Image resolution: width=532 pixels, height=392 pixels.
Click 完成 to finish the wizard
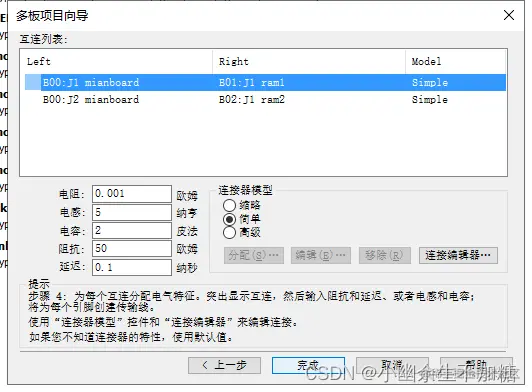pyautogui.click(x=308, y=366)
